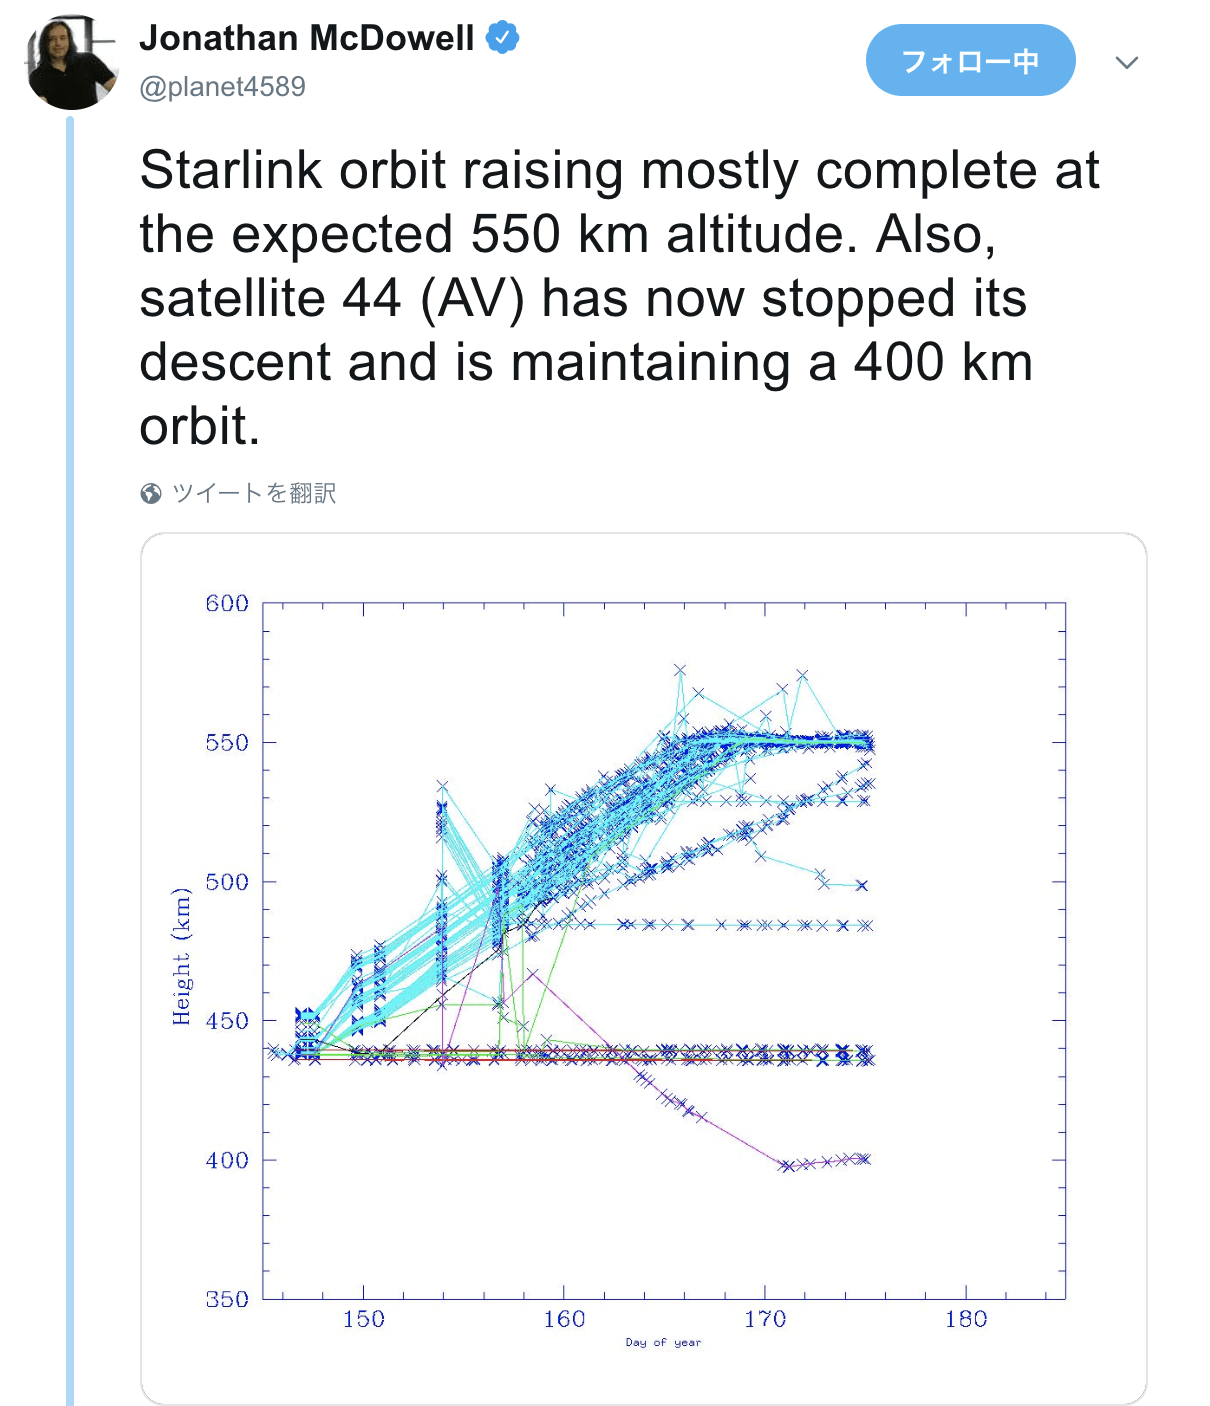Click the 350 label at chart bottom

click(227, 1299)
